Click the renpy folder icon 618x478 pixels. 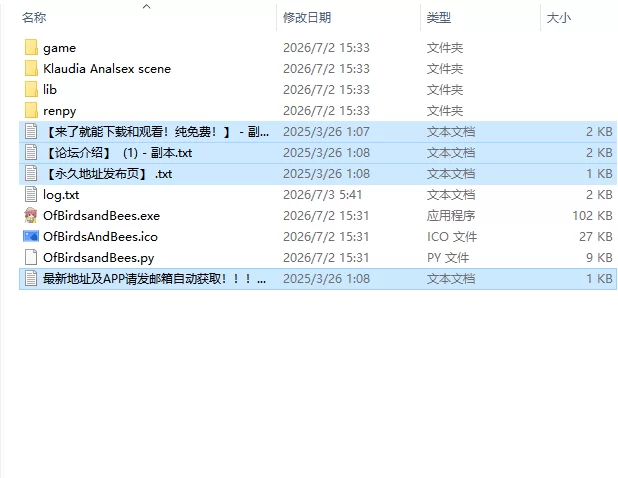[31, 110]
